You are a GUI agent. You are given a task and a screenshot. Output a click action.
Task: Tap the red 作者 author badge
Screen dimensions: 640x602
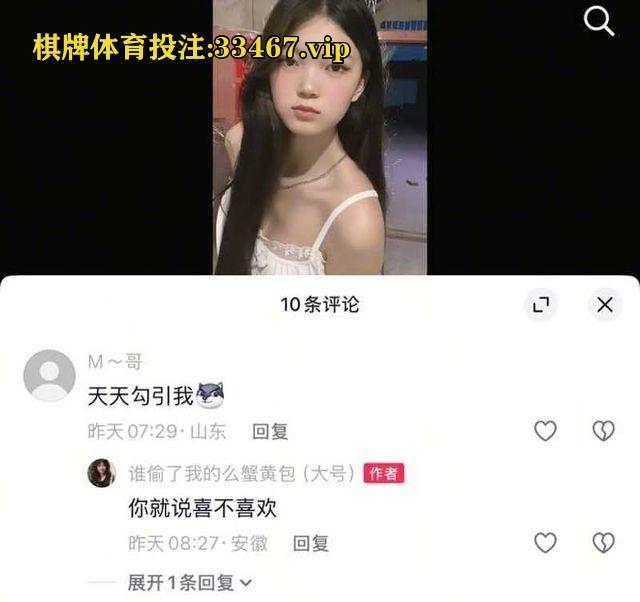pyautogui.click(x=384, y=473)
